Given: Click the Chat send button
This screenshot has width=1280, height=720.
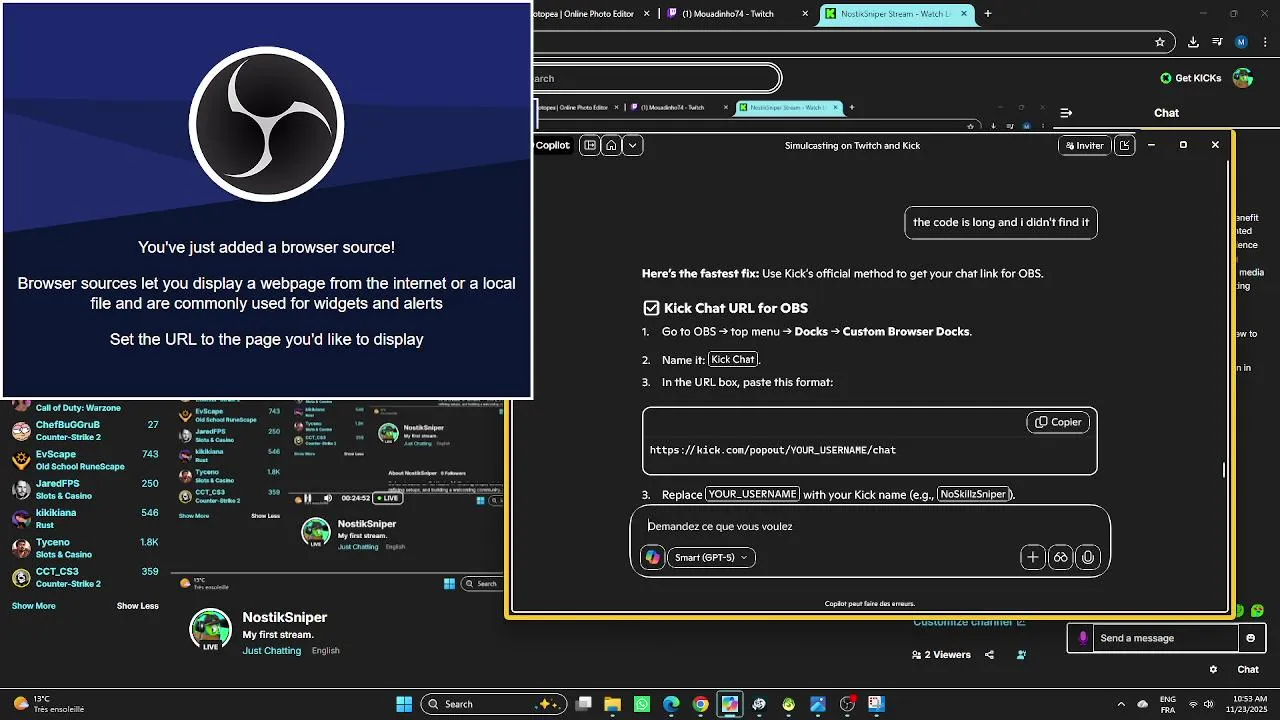Looking at the screenshot, I should coord(1248,670).
